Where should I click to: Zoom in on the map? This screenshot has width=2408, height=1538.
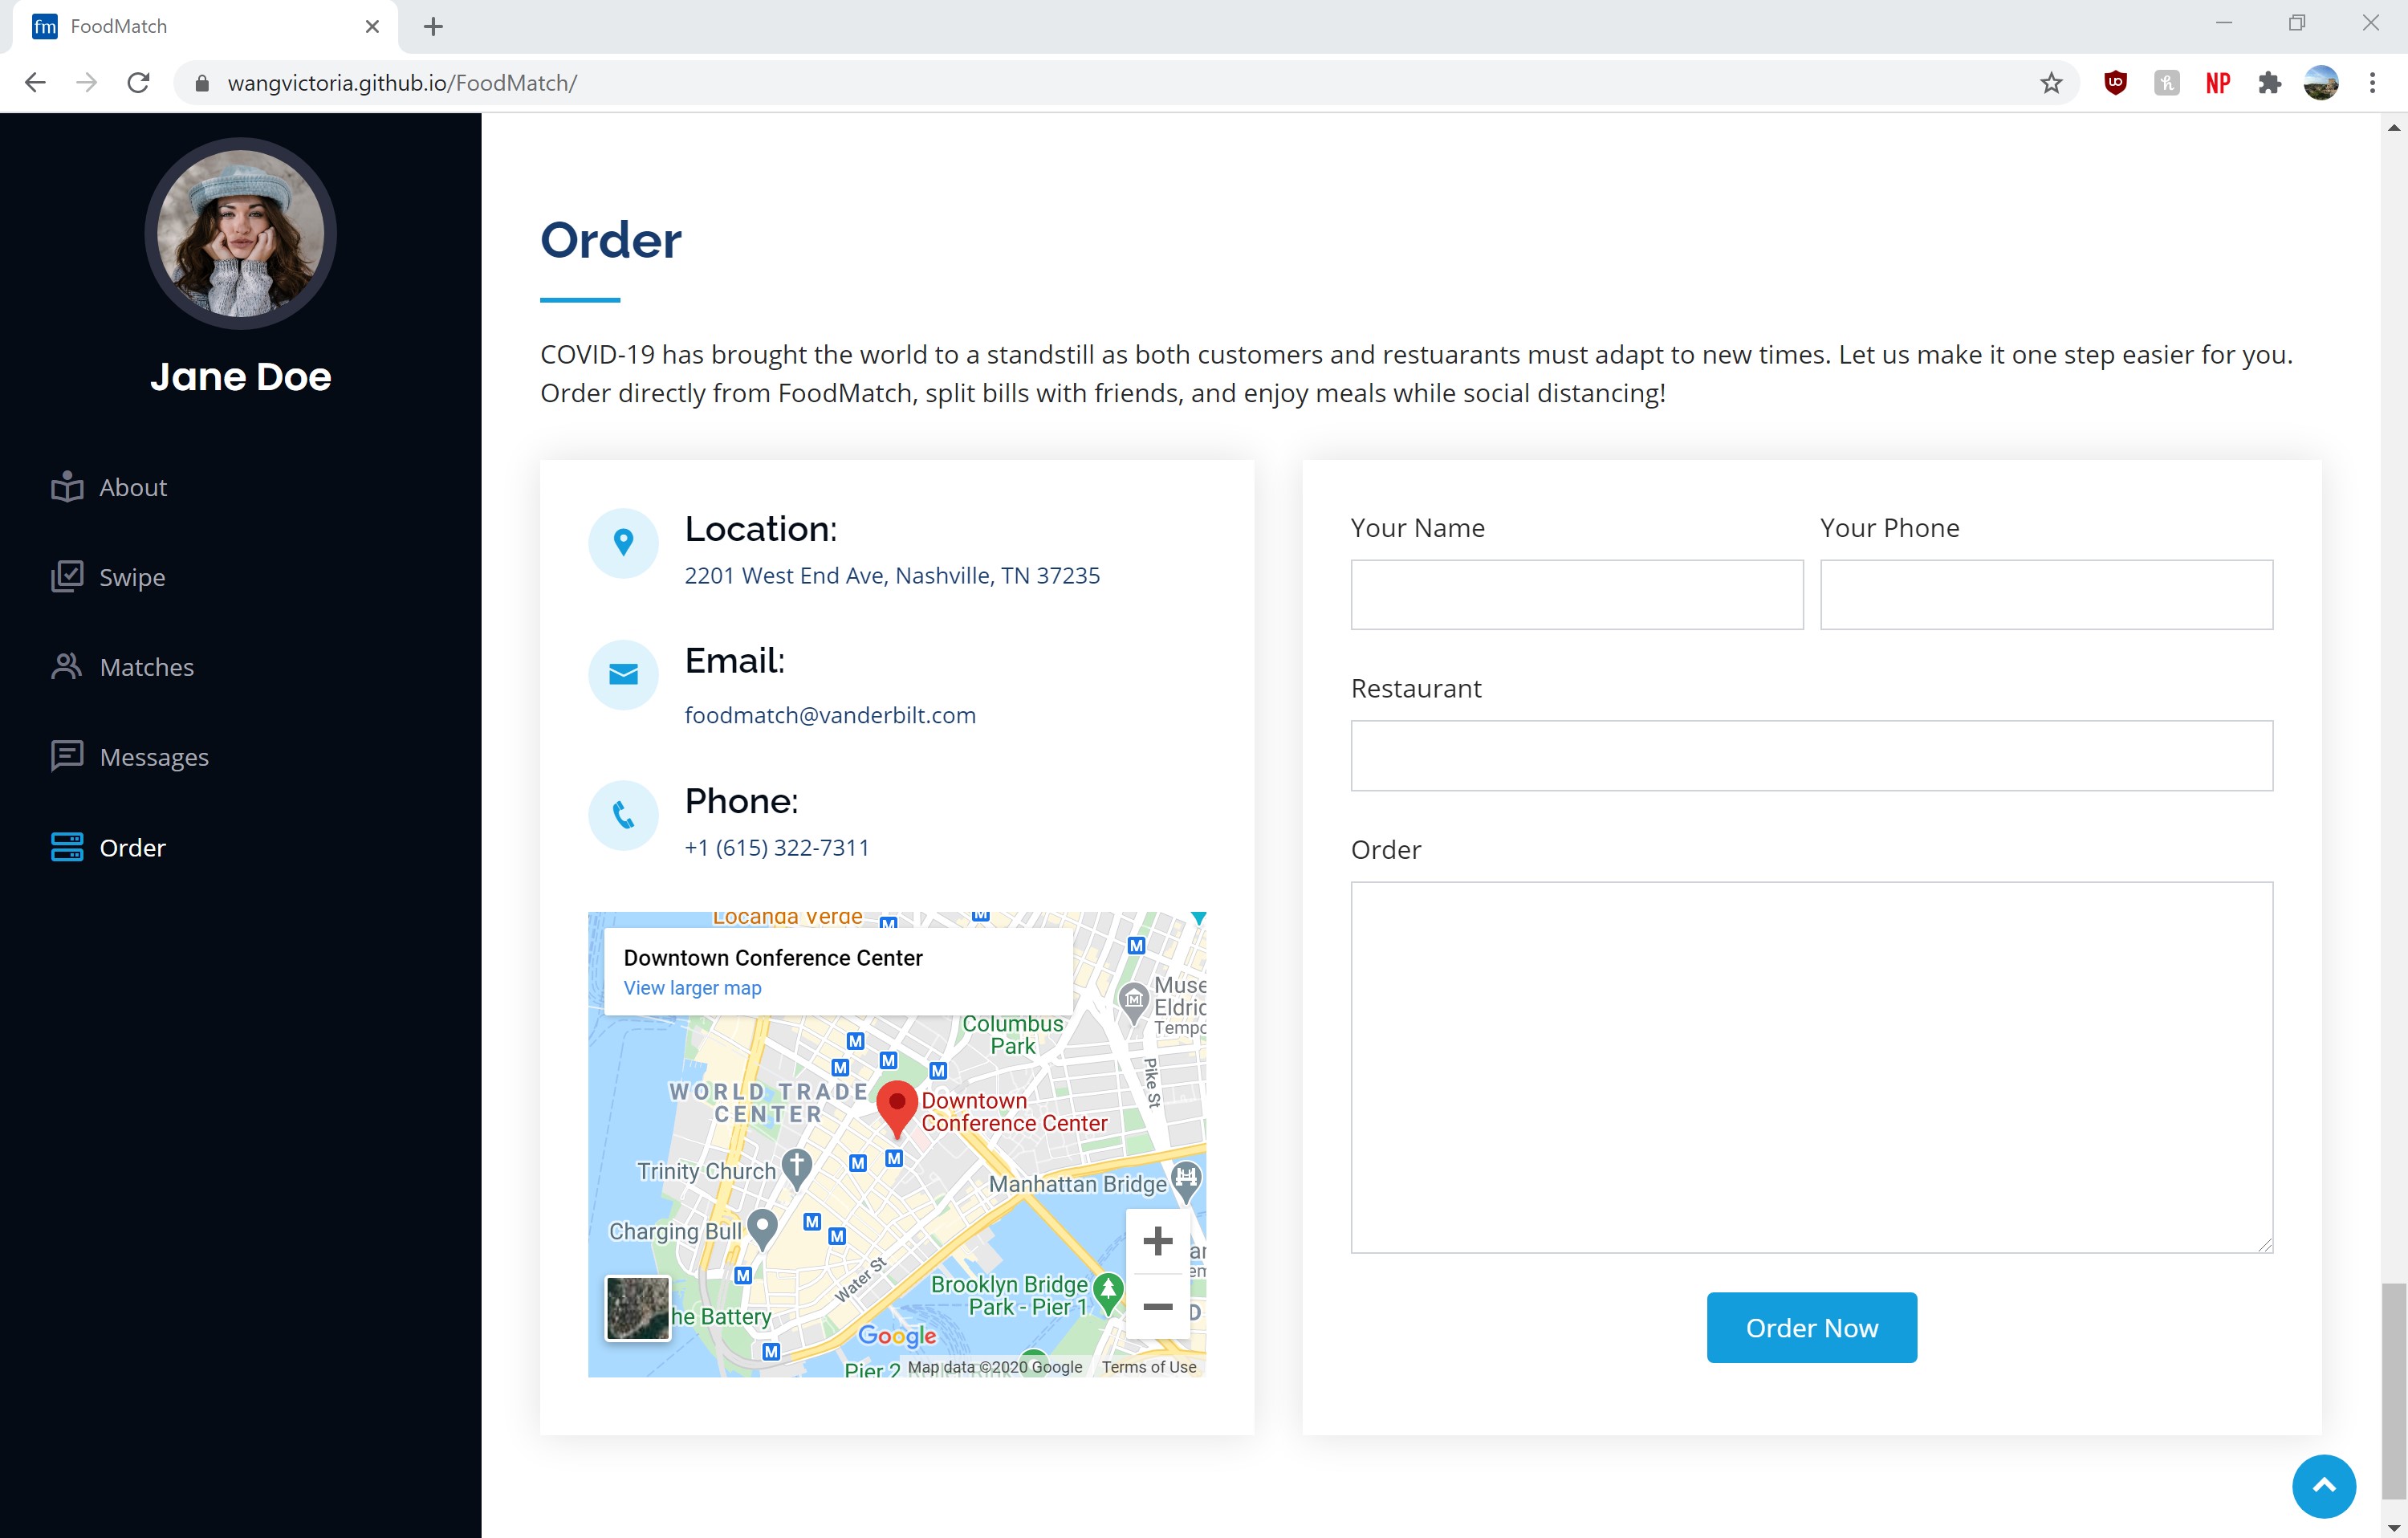pos(1157,1241)
